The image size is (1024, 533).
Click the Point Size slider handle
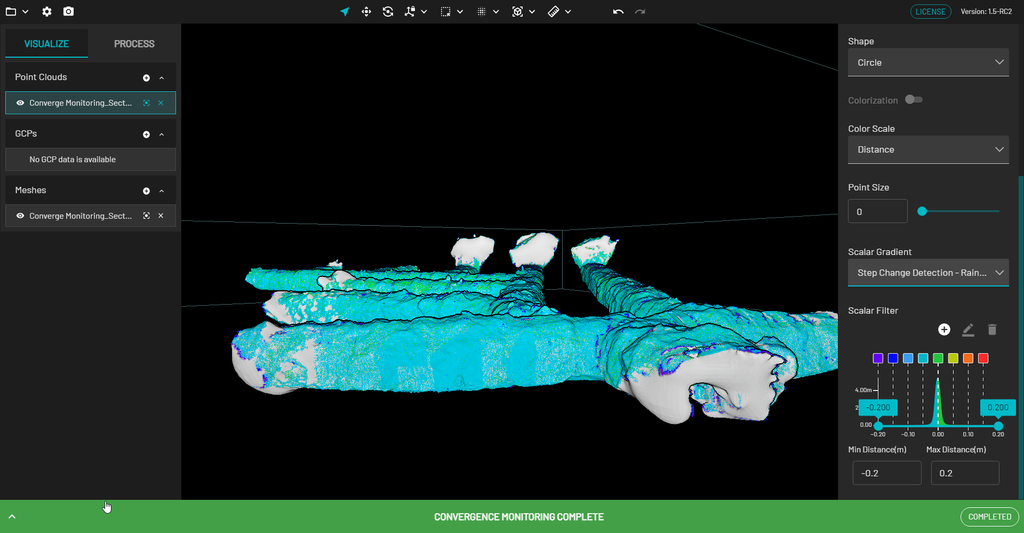click(922, 211)
